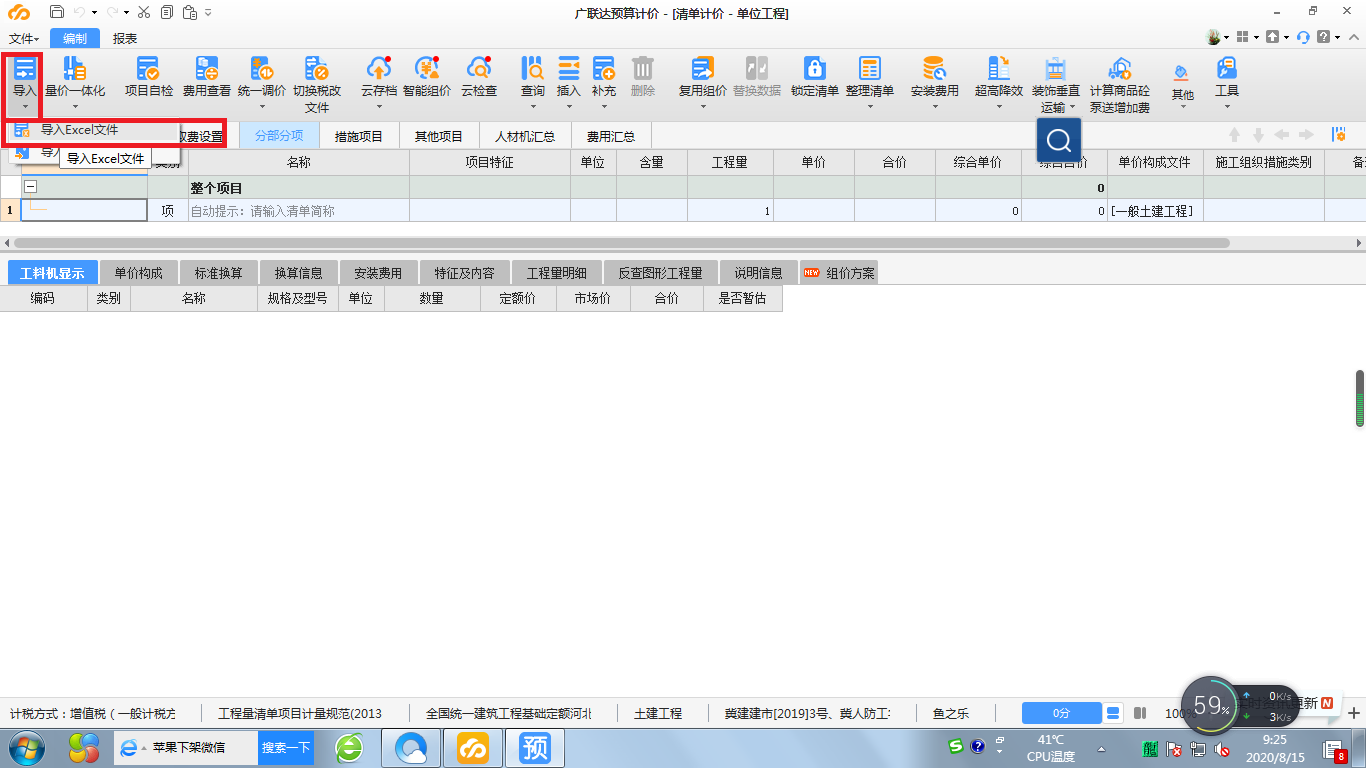Collapse the ribbon with the up chevron
The image size is (1366, 768).
[1353, 37]
